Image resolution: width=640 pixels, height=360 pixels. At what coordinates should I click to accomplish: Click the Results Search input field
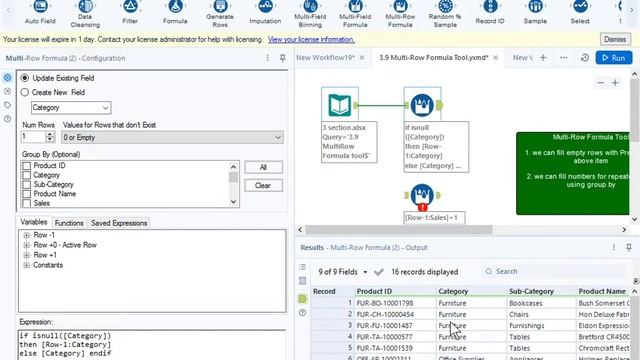point(553,271)
